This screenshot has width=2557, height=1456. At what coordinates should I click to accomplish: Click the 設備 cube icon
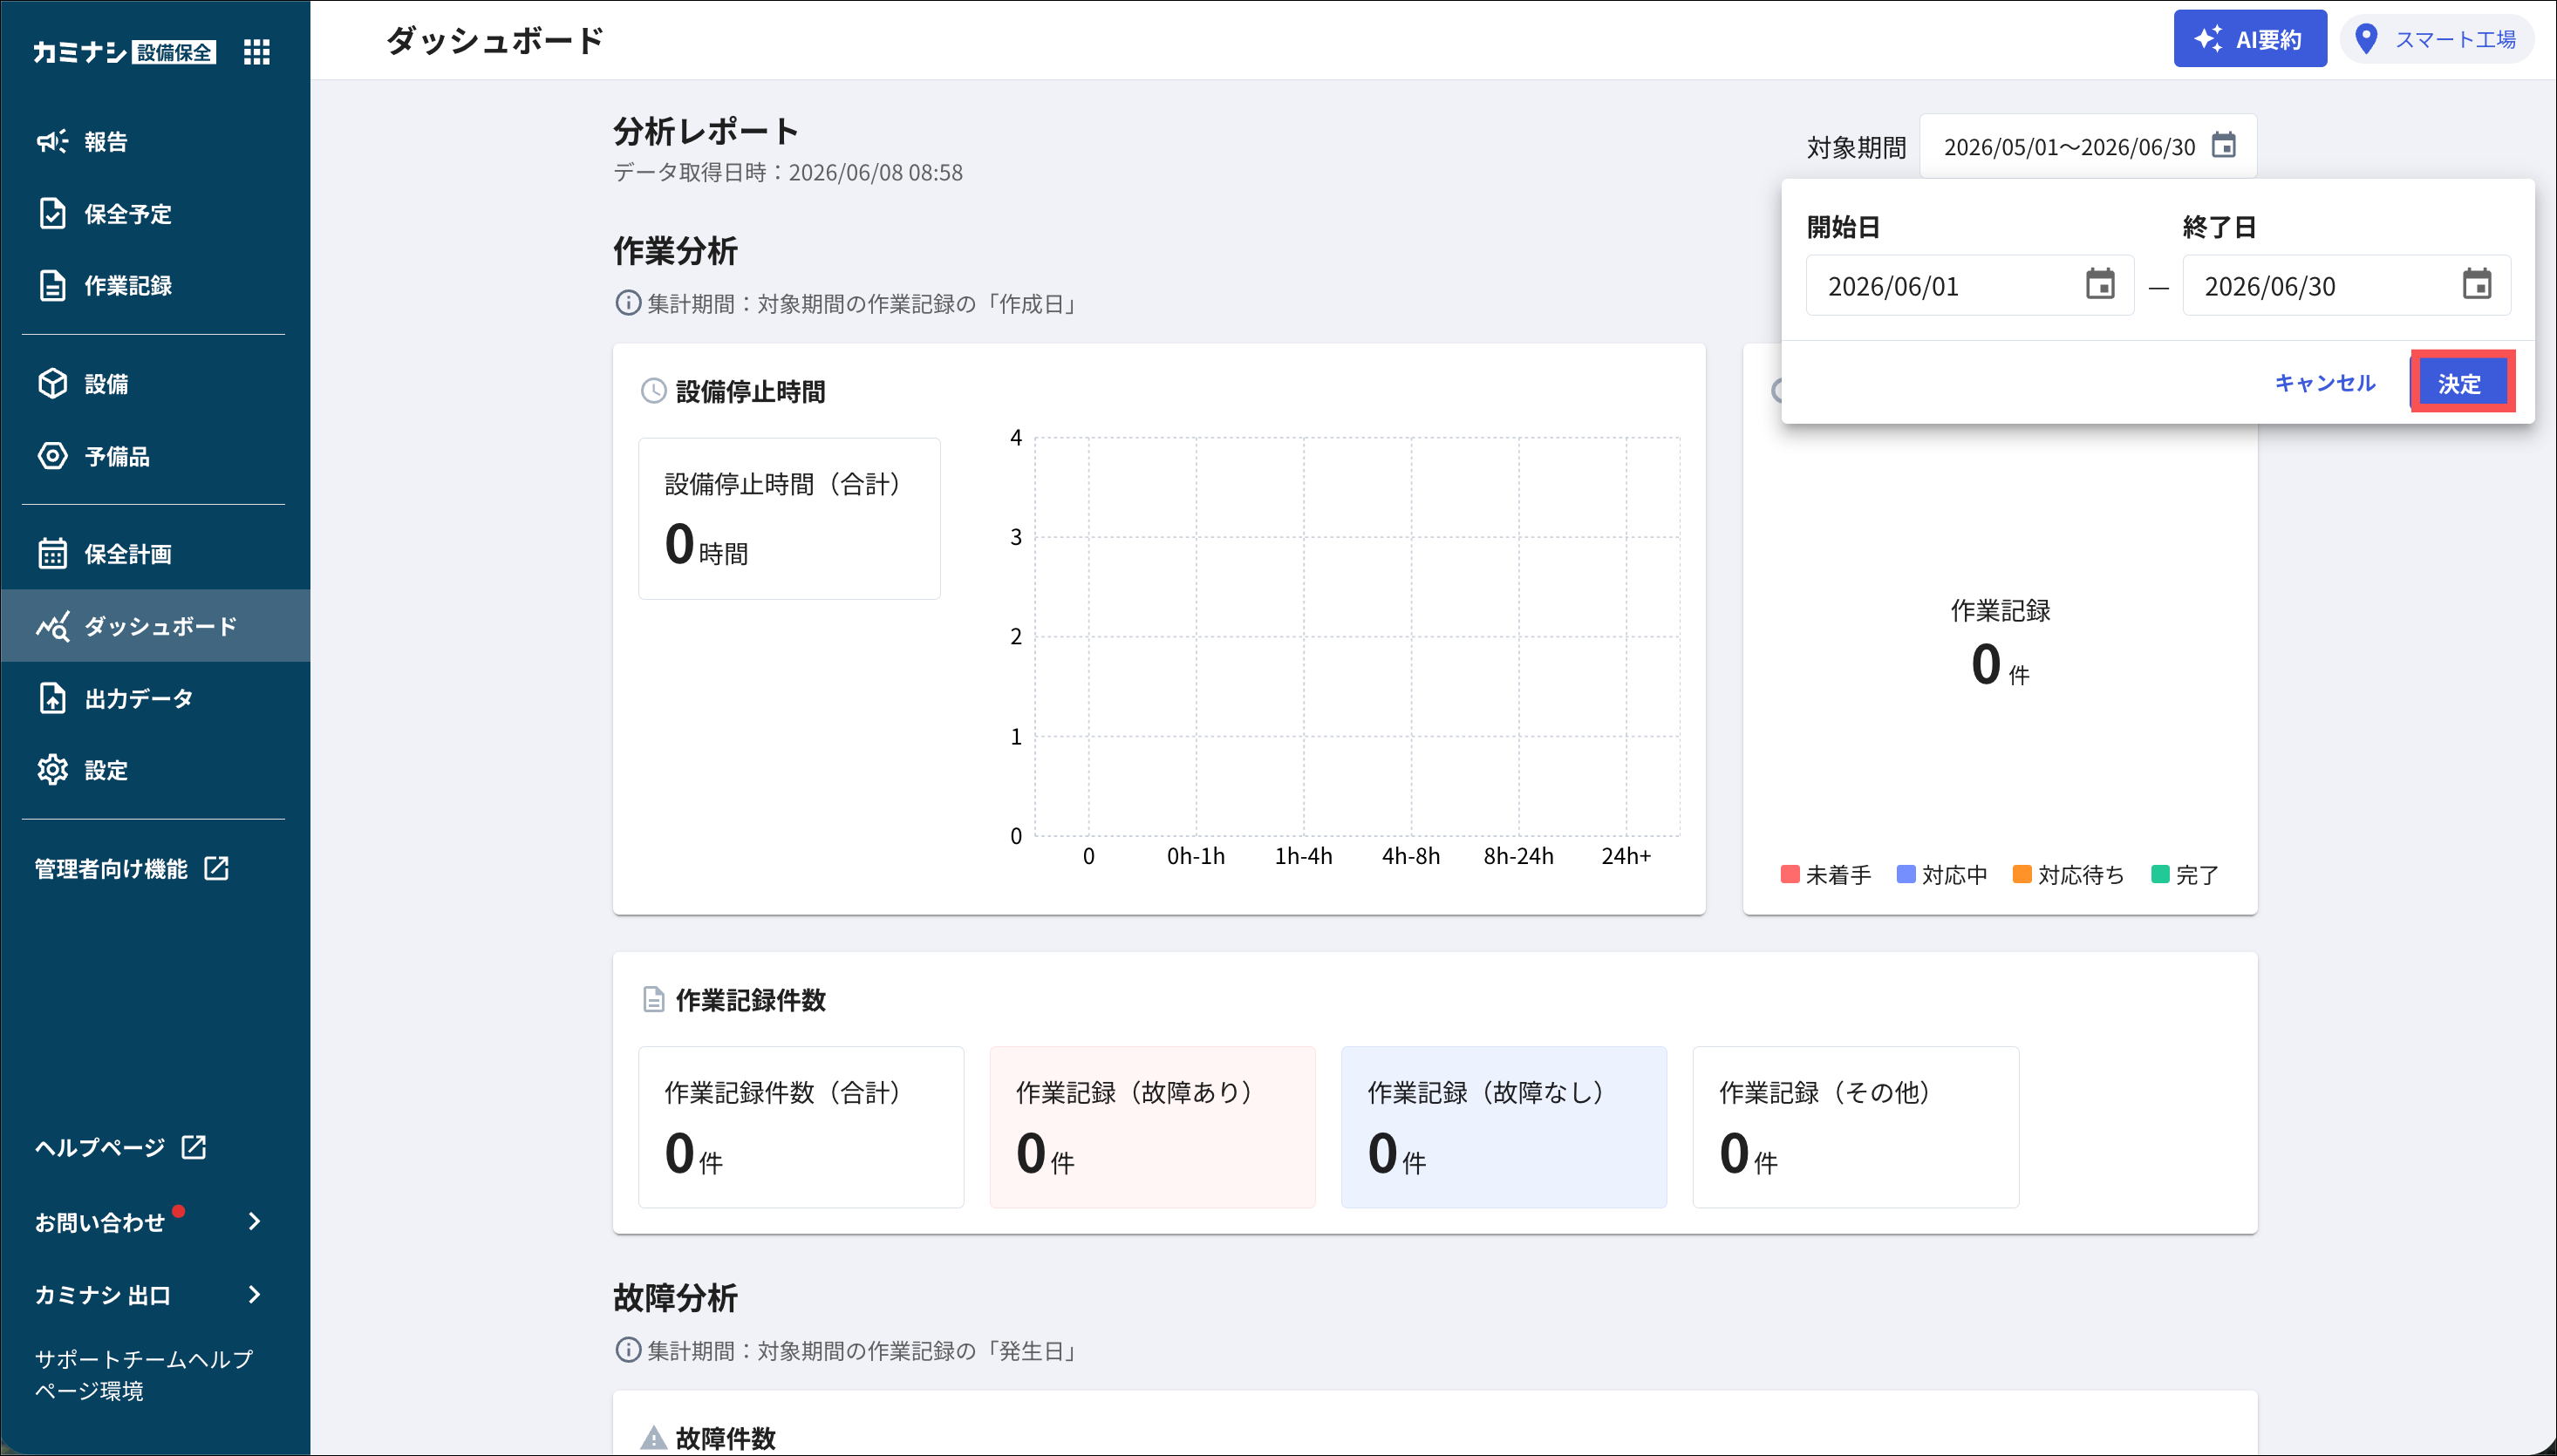[52, 383]
